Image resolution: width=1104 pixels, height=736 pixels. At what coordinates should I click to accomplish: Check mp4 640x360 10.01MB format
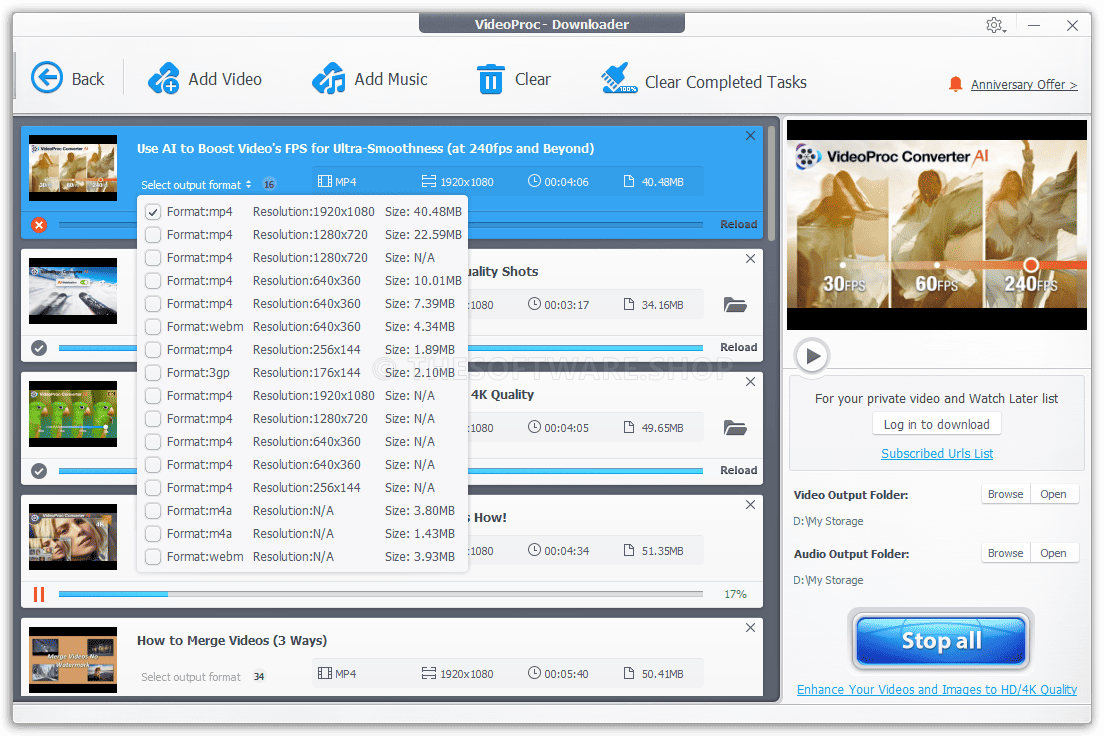(x=153, y=281)
